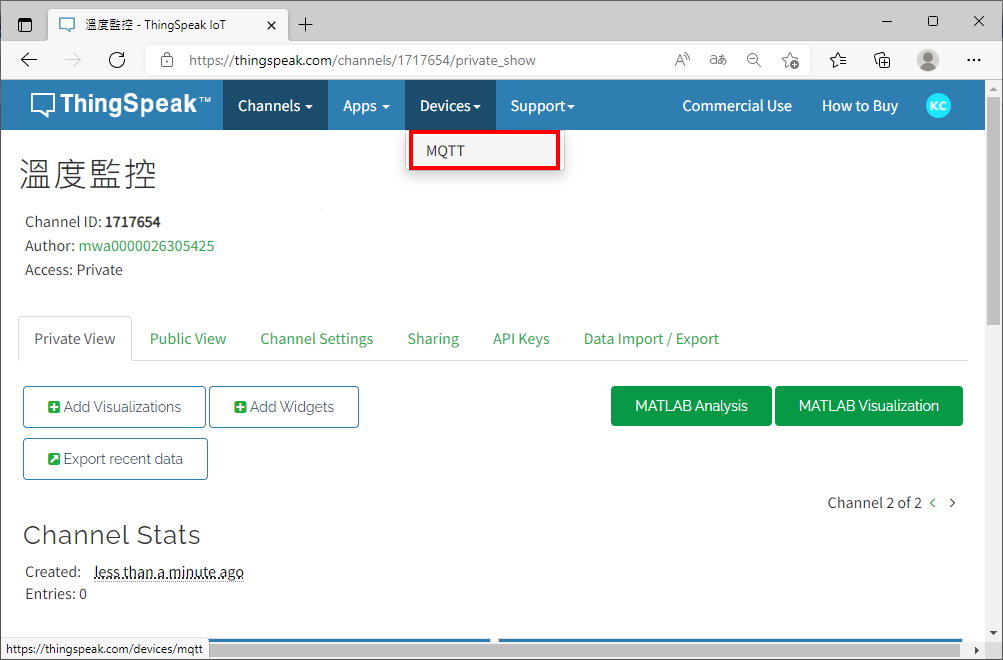Viewport: 1003px width, 660px height.
Task: Click the 'Entries: 0' text
Action: coord(56,594)
